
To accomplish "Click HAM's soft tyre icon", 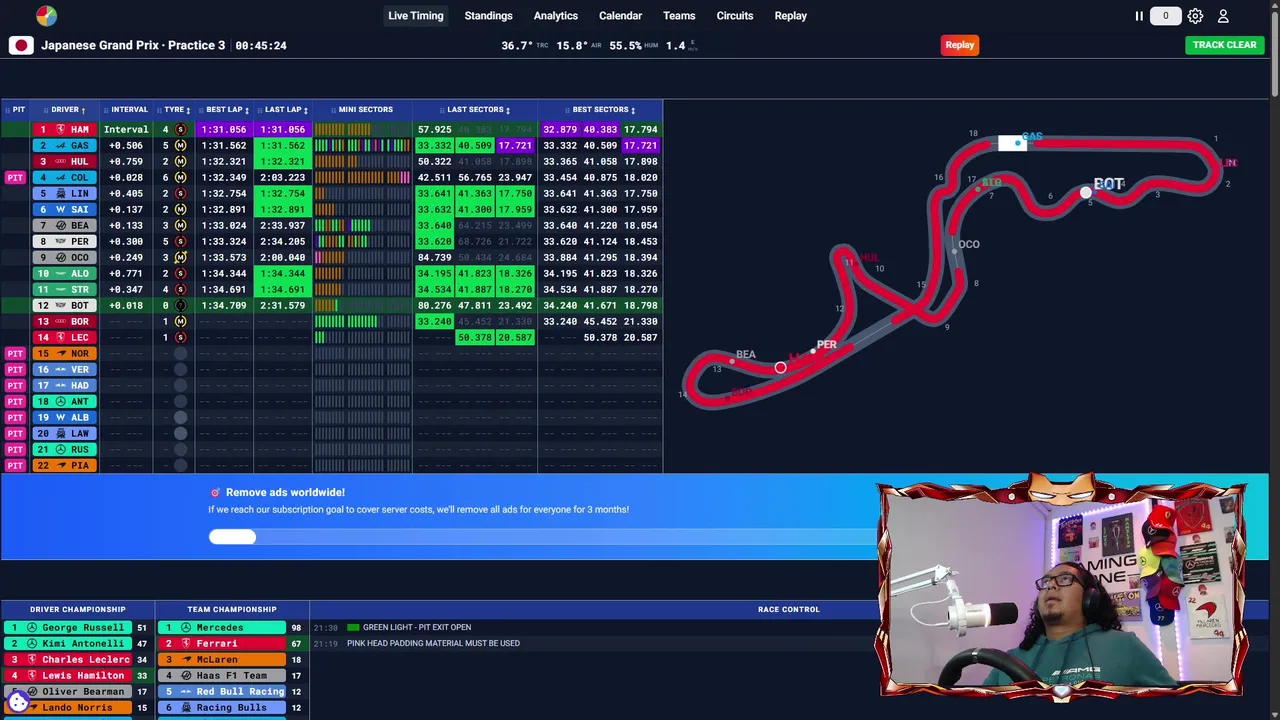I will [180, 129].
